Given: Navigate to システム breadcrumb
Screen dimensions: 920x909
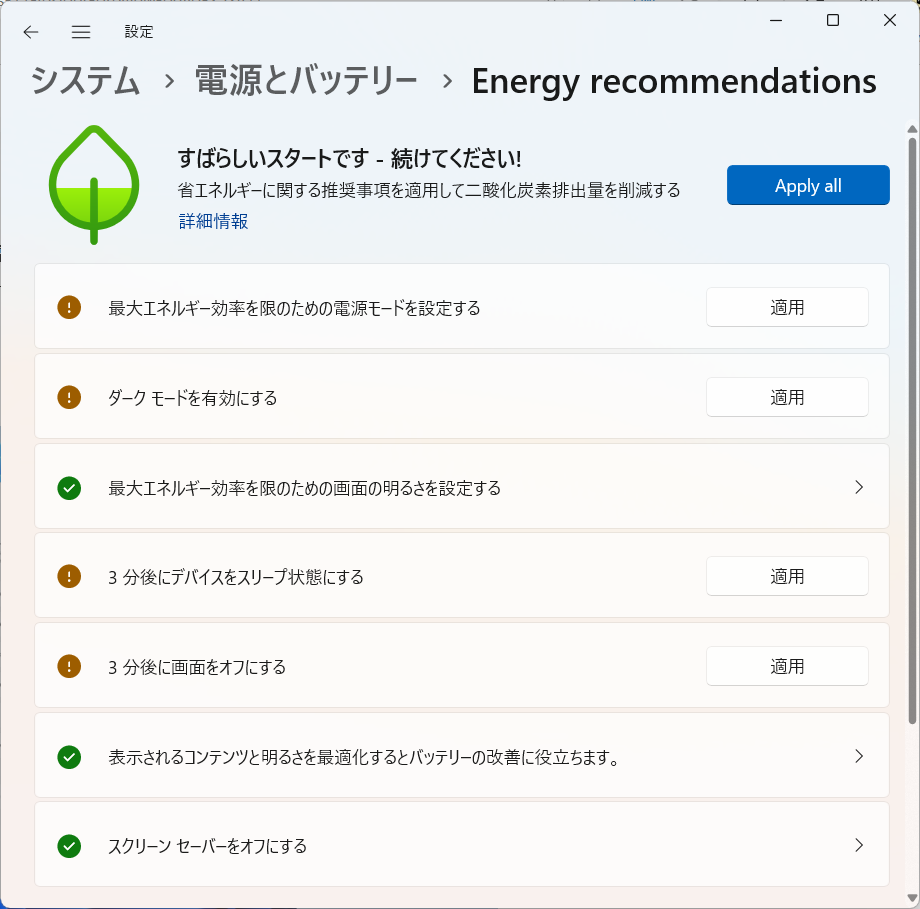Looking at the screenshot, I should pyautogui.click(x=85, y=80).
